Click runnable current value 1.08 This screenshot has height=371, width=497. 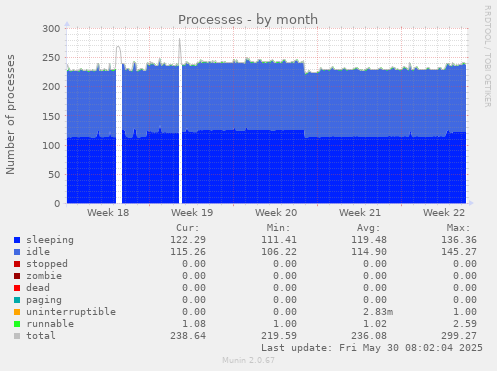tap(194, 324)
